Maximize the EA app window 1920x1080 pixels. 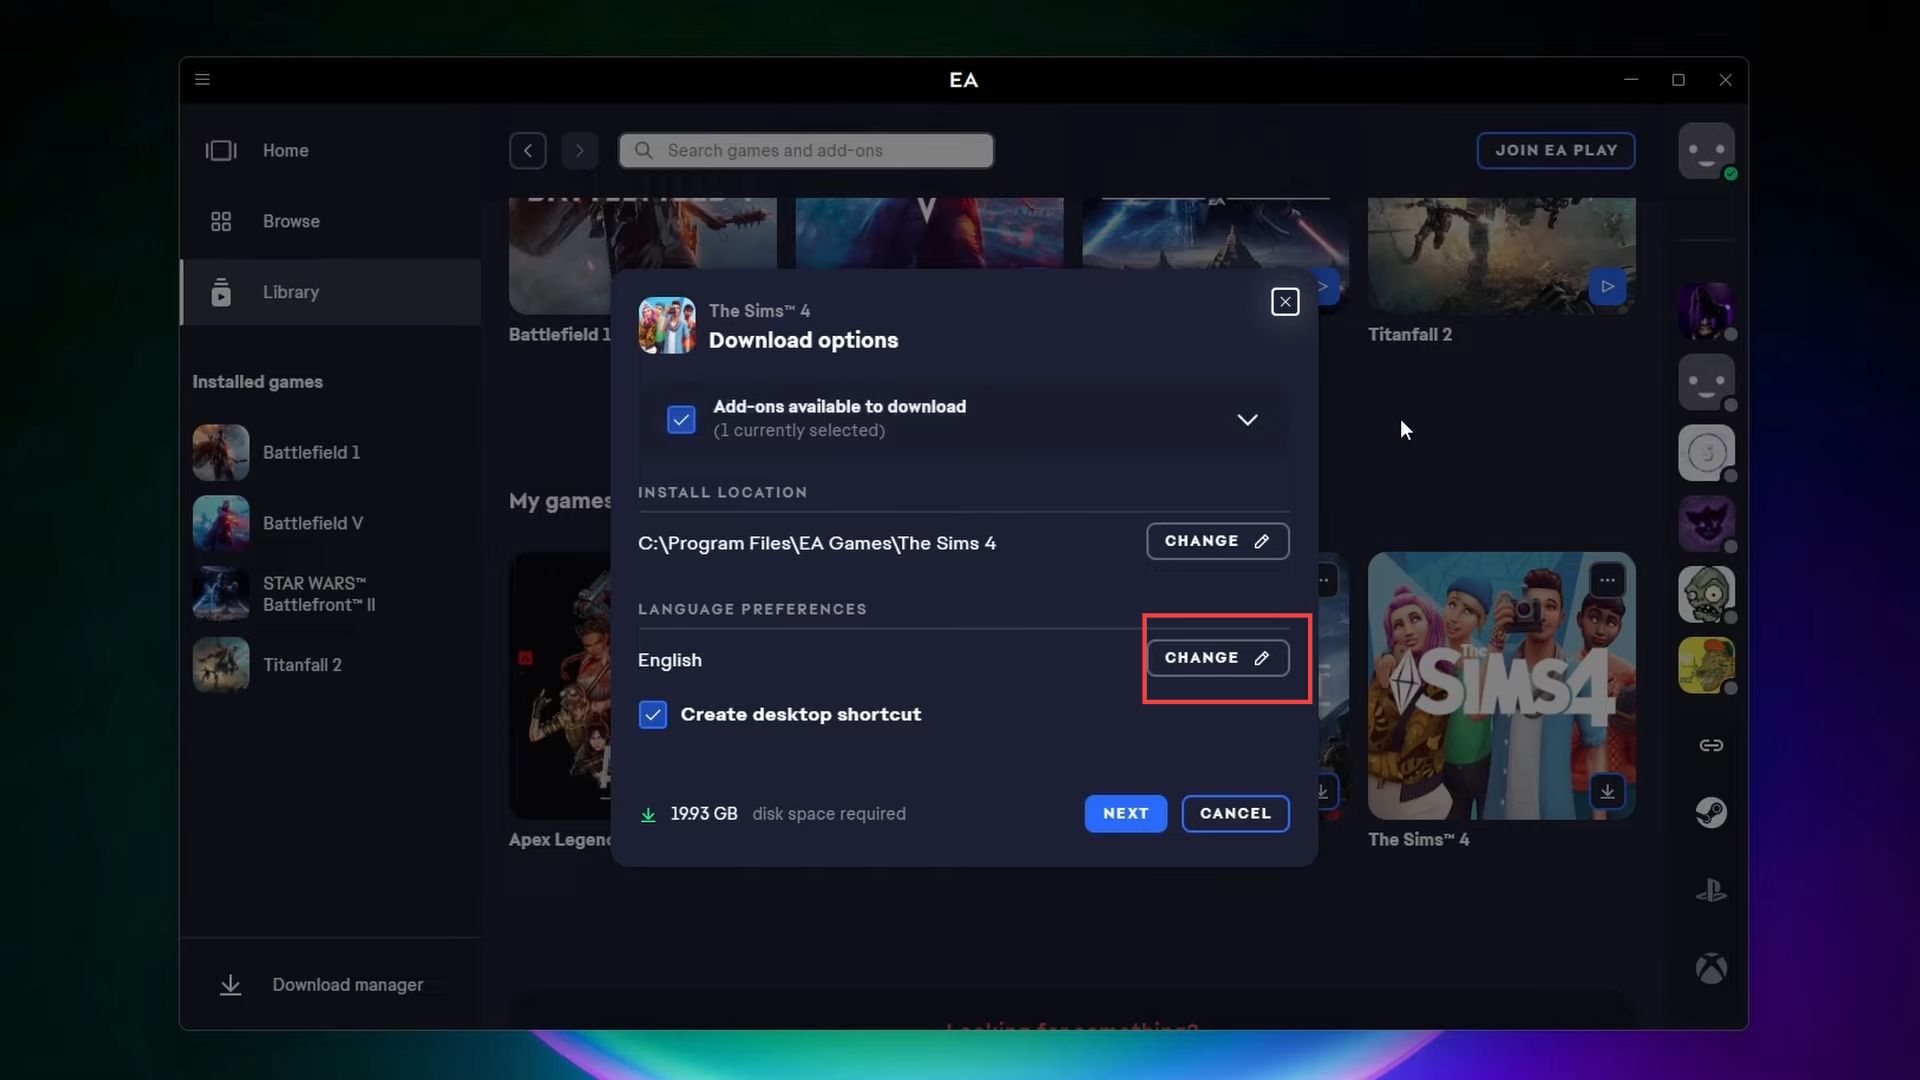[1678, 79]
